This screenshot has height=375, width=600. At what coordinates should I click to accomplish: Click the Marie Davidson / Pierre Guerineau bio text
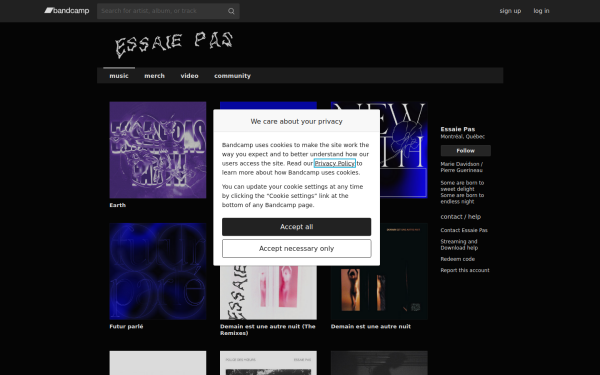[462, 167]
